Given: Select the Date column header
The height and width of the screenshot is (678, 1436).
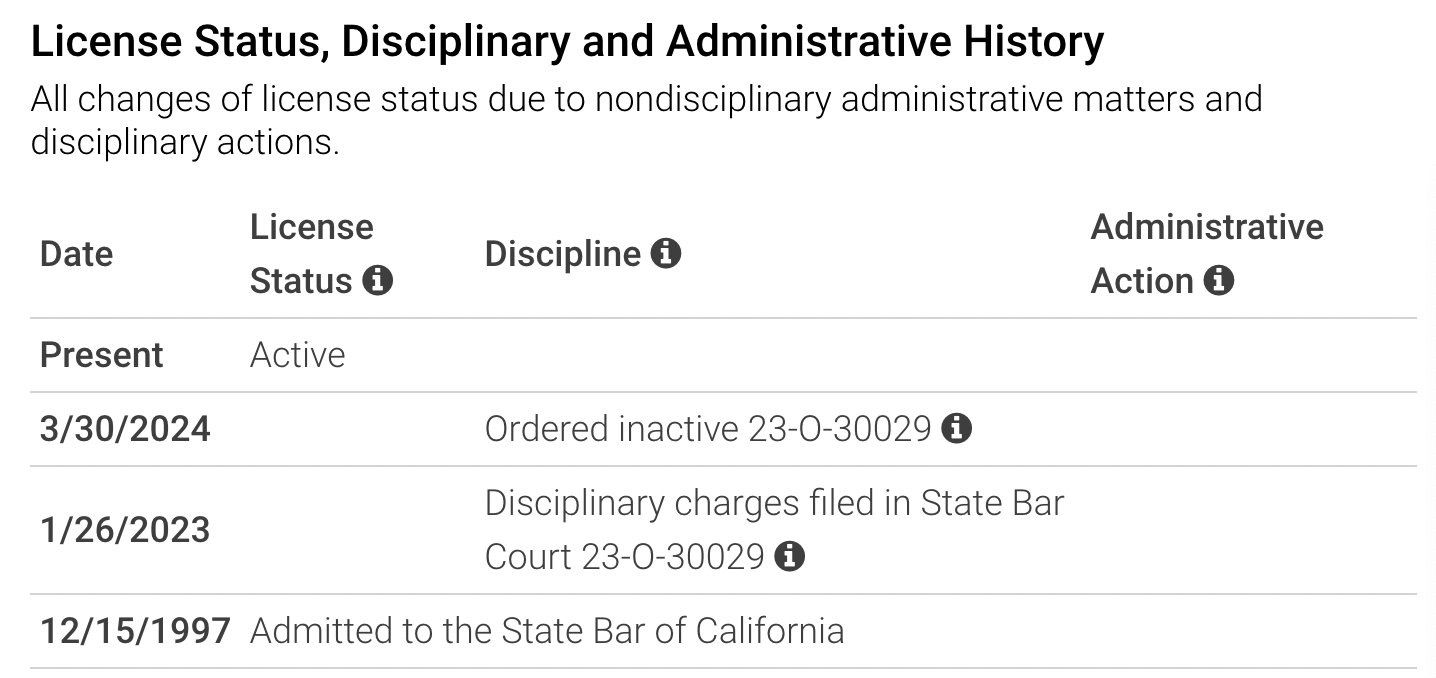Looking at the screenshot, I should point(76,254).
